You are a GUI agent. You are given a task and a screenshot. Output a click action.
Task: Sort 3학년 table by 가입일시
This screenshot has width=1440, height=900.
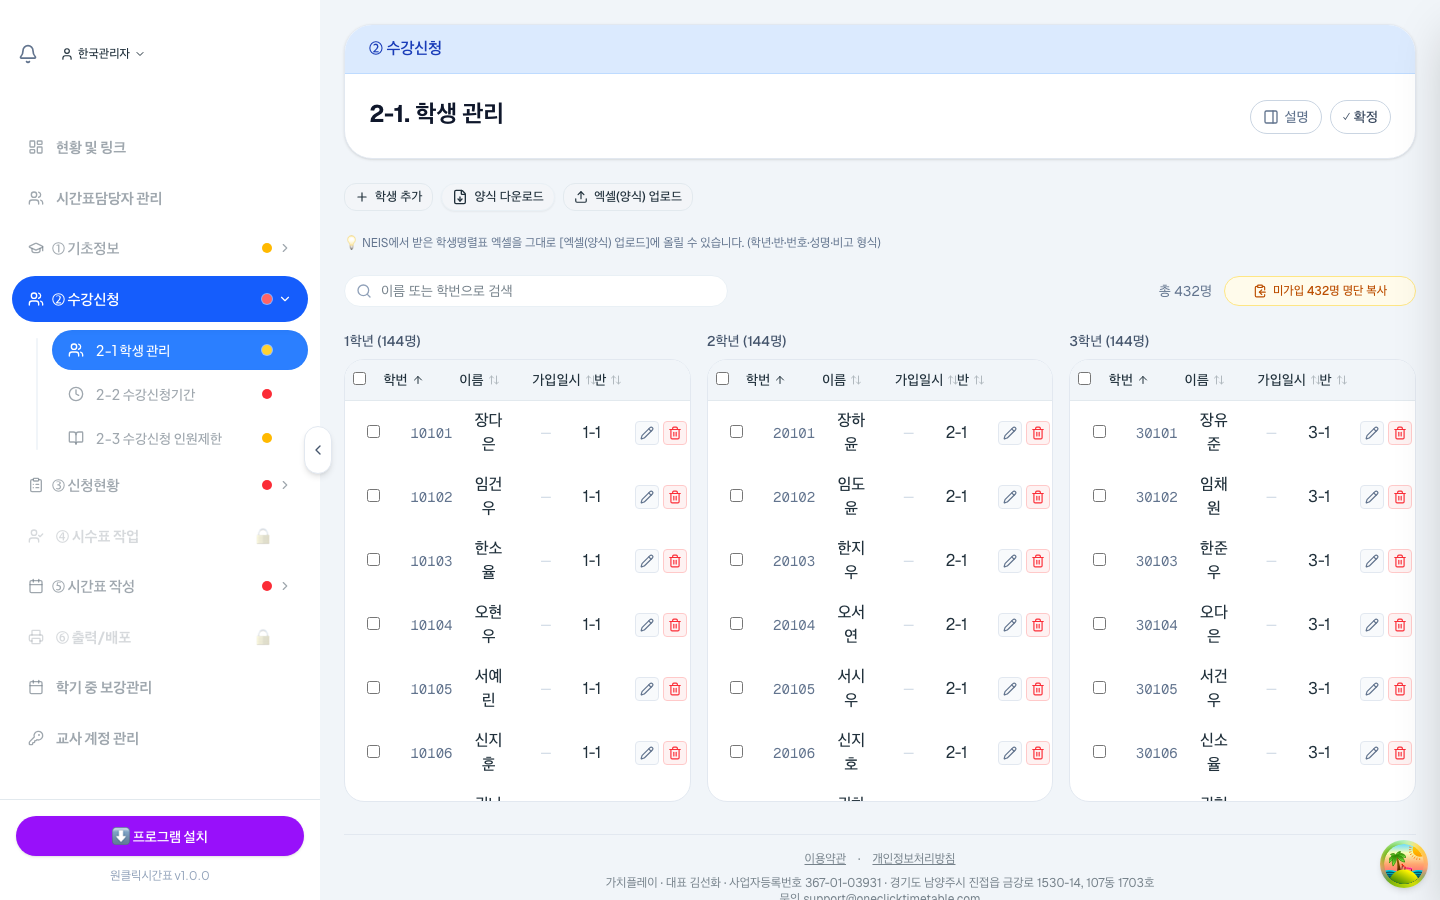point(1290,380)
